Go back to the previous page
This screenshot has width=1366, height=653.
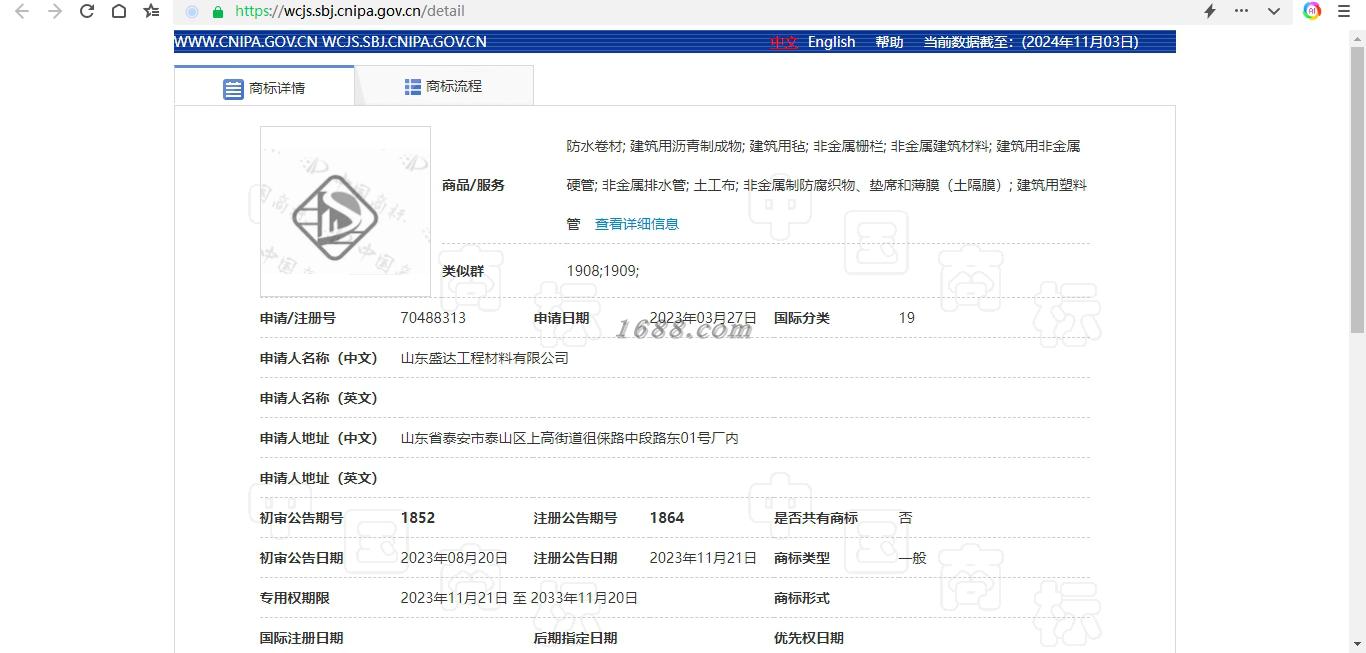(22, 11)
